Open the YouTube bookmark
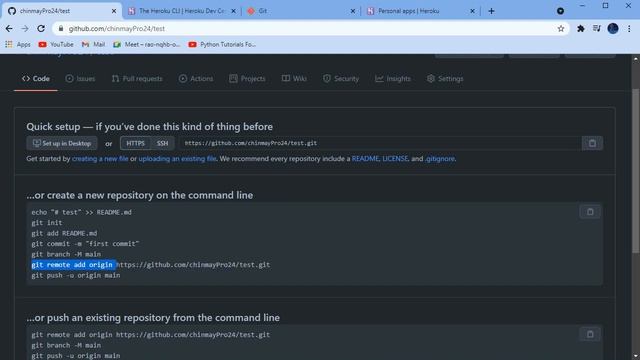Viewport: 640px width, 360px height. pos(56,44)
